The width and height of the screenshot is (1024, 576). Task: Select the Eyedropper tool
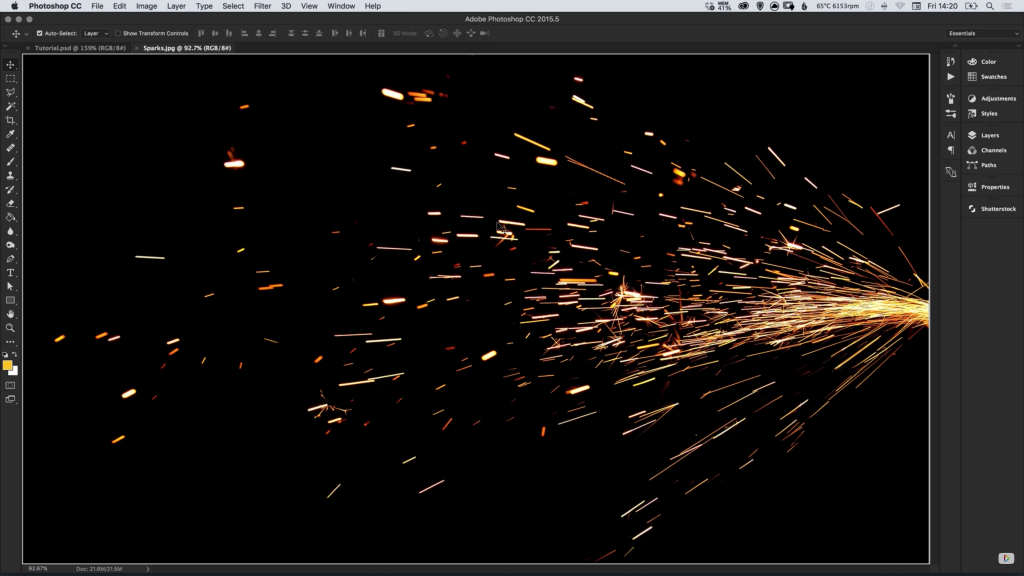click(10, 134)
